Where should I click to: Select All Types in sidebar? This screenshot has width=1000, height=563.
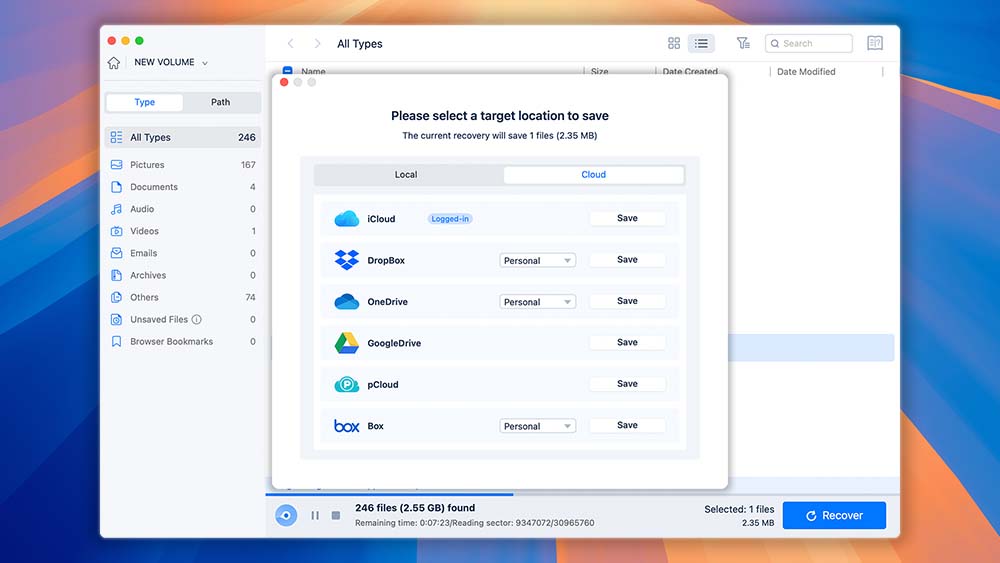coord(182,137)
